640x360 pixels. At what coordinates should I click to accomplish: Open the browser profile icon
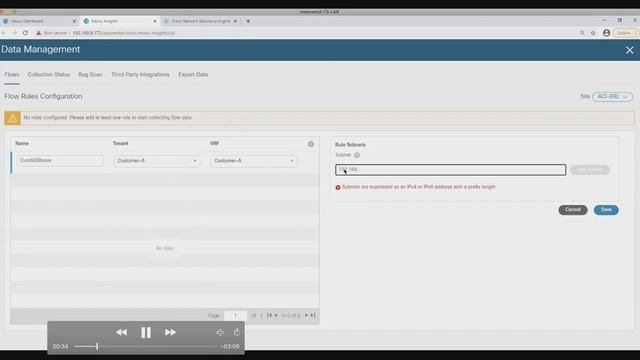(x=607, y=33)
